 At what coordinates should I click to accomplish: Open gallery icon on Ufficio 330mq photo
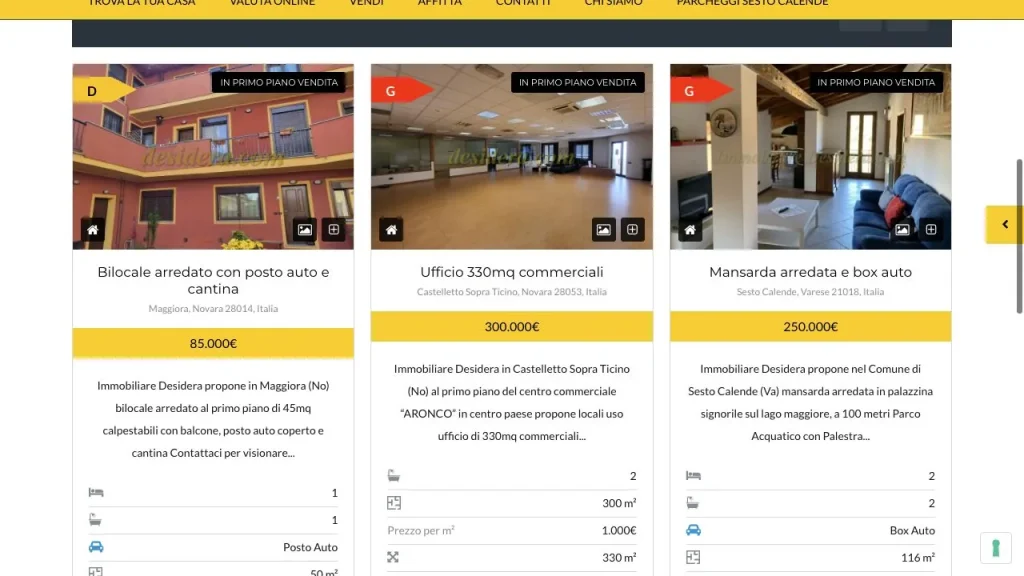[603, 229]
